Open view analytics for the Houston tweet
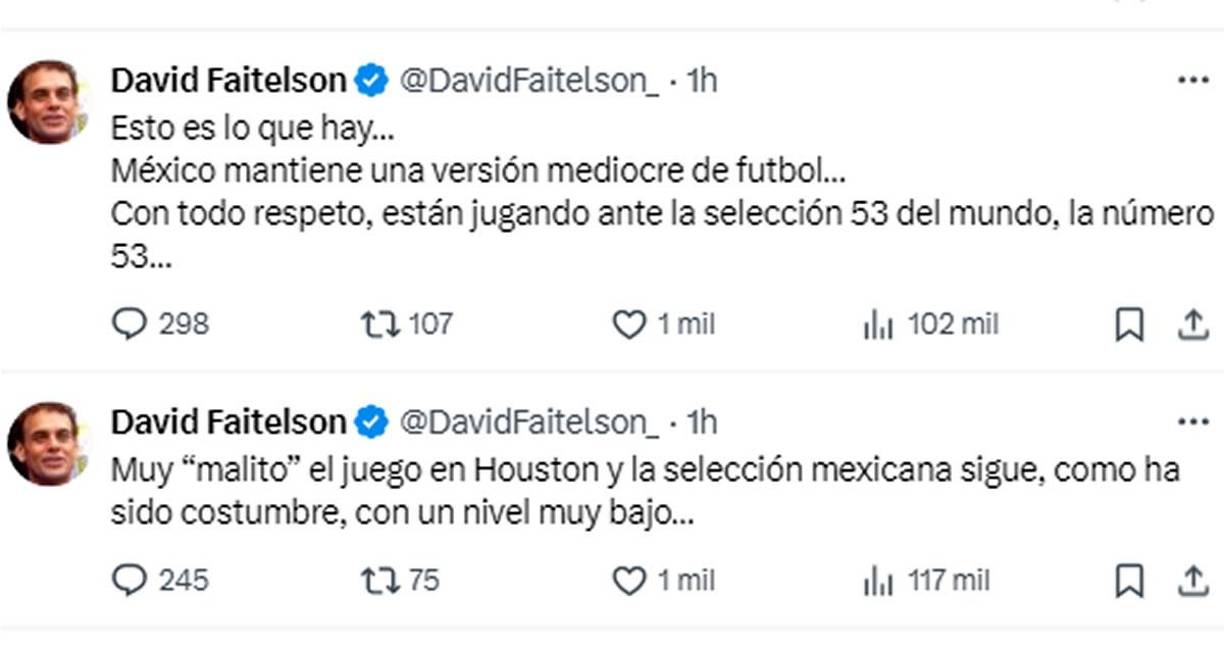The width and height of the screenshot is (1224, 649). point(878,578)
